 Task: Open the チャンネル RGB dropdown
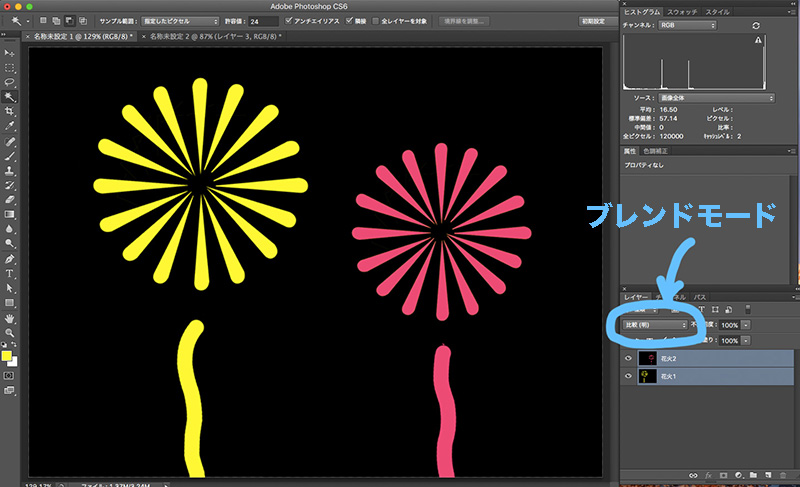687,25
